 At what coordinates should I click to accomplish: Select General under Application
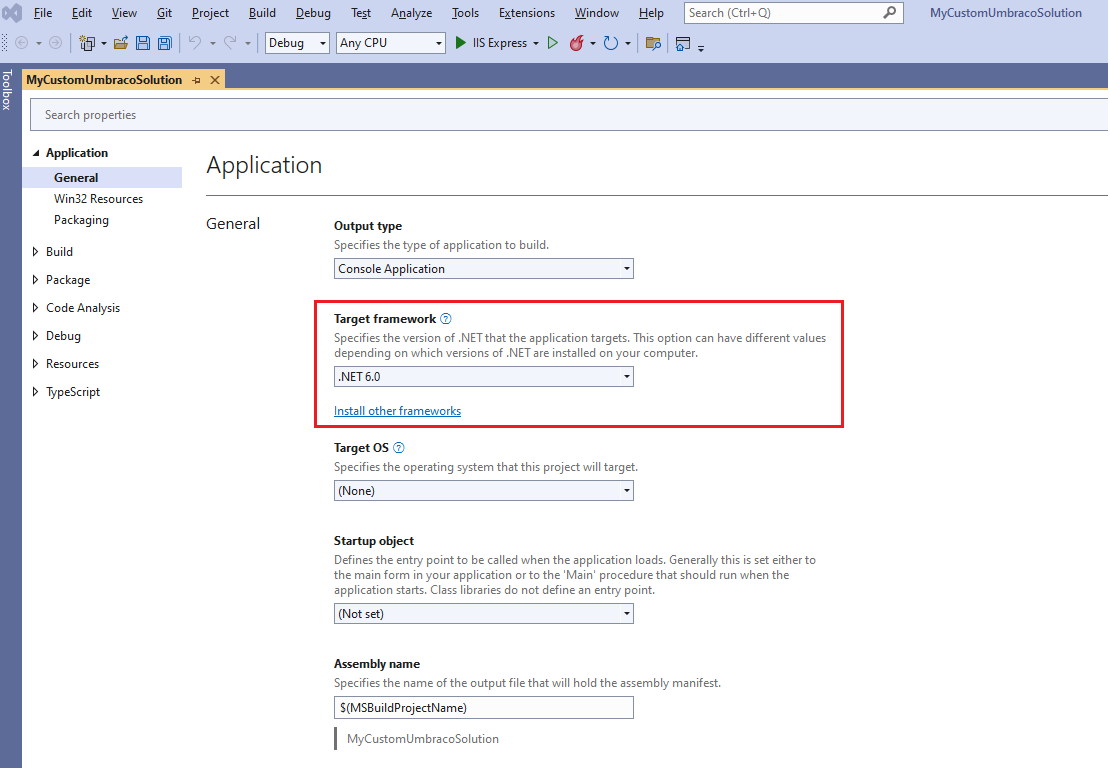[x=102, y=178]
